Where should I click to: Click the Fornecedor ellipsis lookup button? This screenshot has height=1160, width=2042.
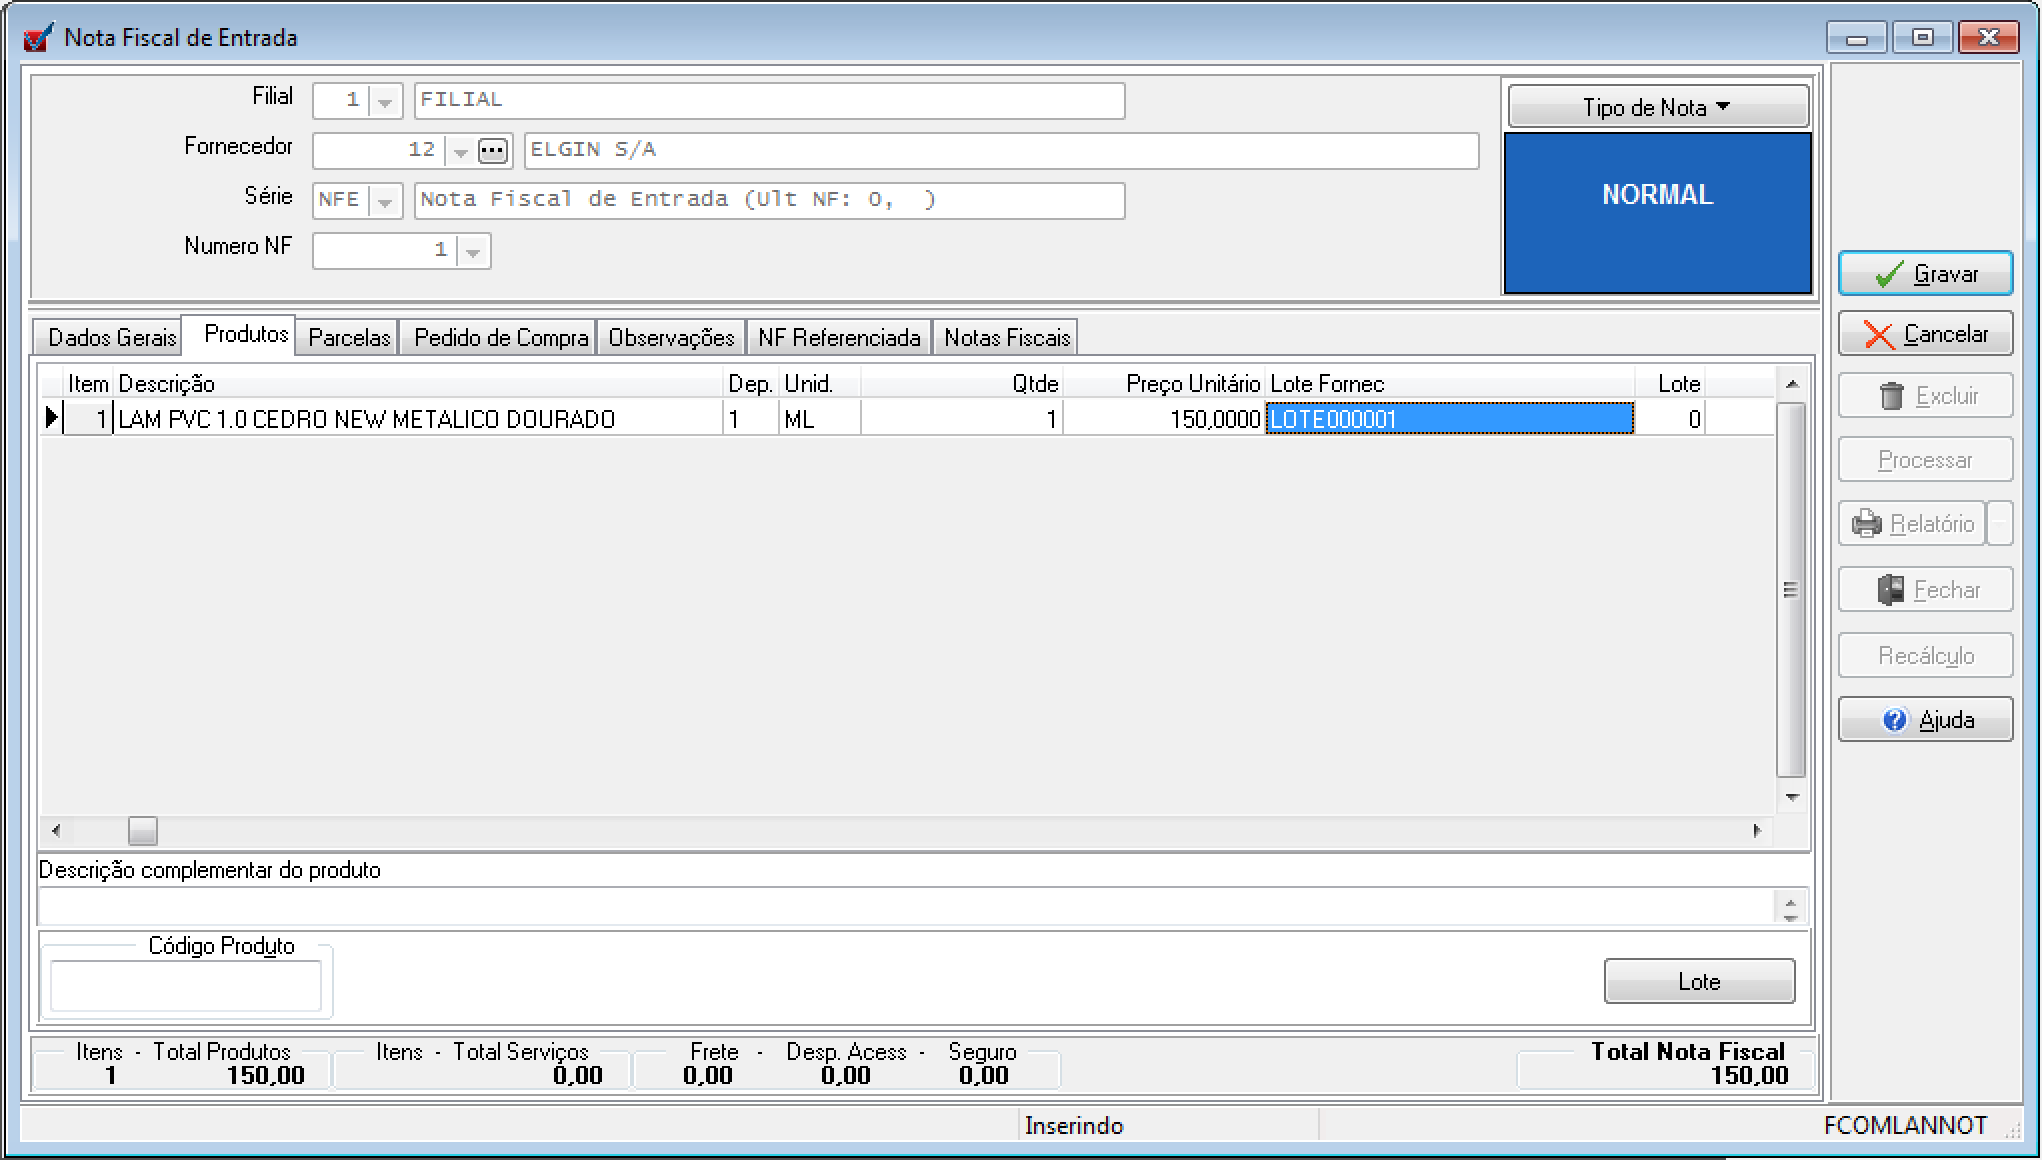(492, 151)
